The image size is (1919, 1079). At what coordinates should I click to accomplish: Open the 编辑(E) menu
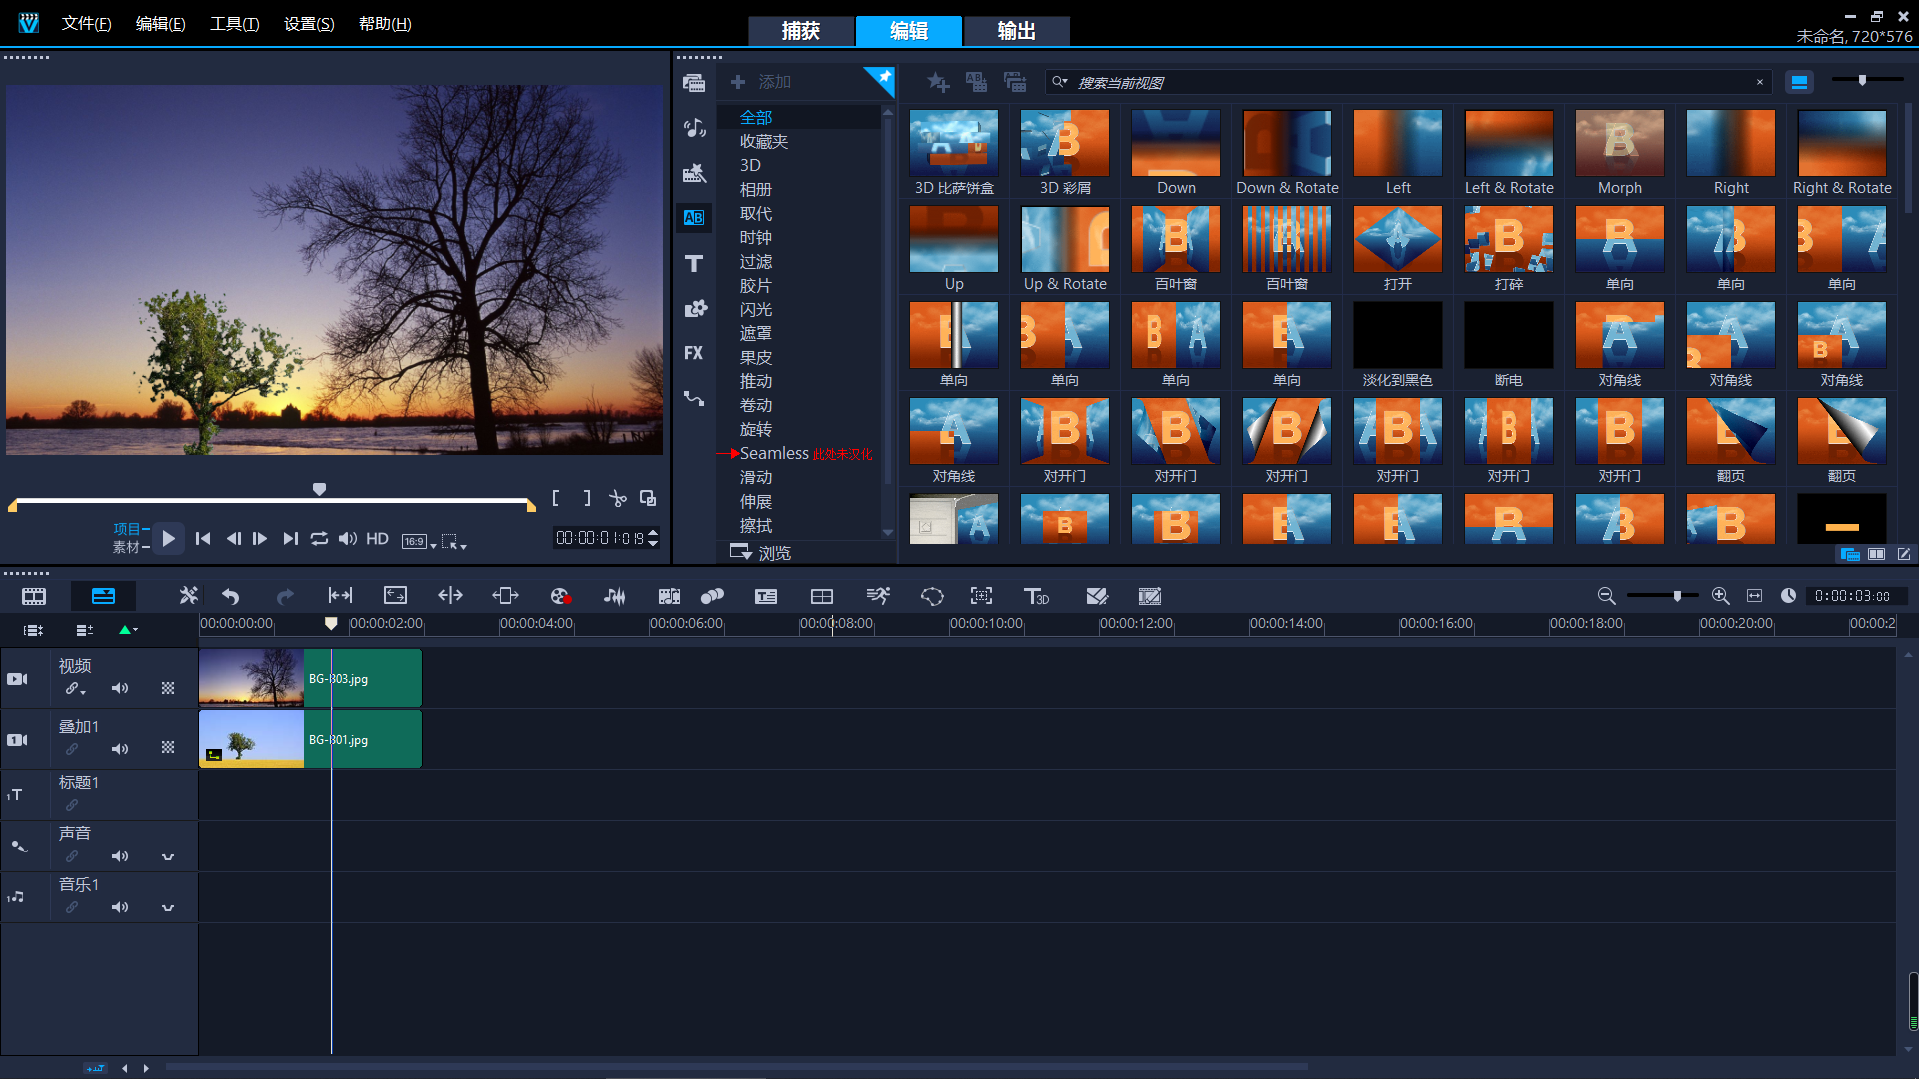click(160, 23)
